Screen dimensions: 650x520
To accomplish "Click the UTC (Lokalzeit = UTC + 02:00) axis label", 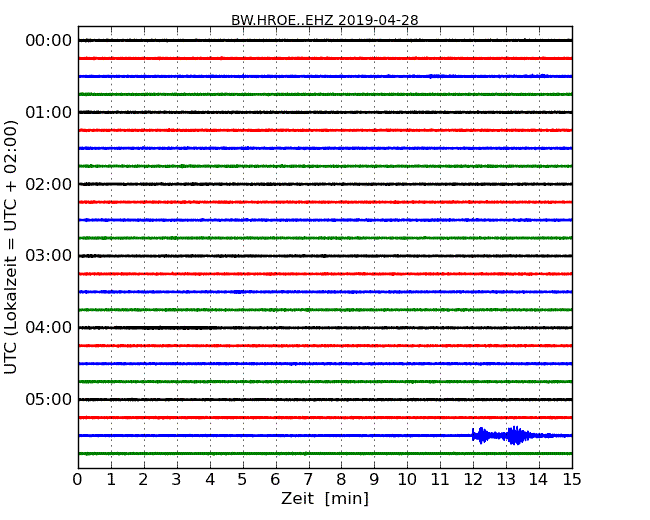I will pyautogui.click(x=11, y=247).
